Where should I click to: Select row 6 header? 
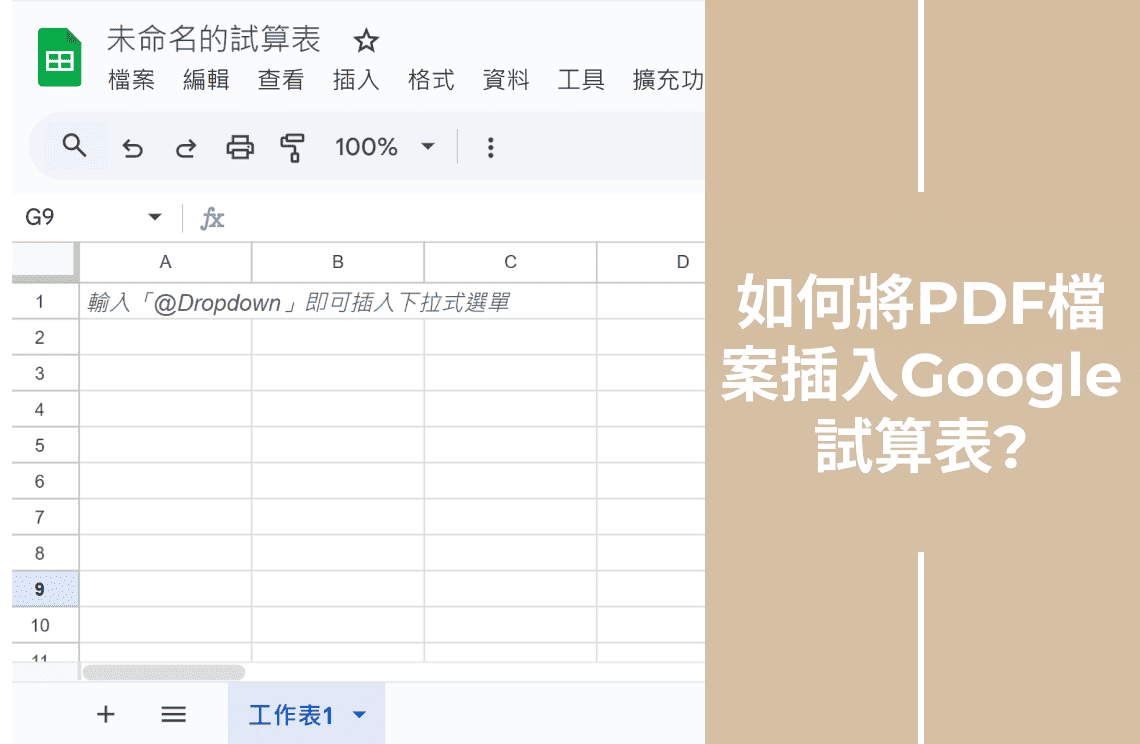coord(45,481)
